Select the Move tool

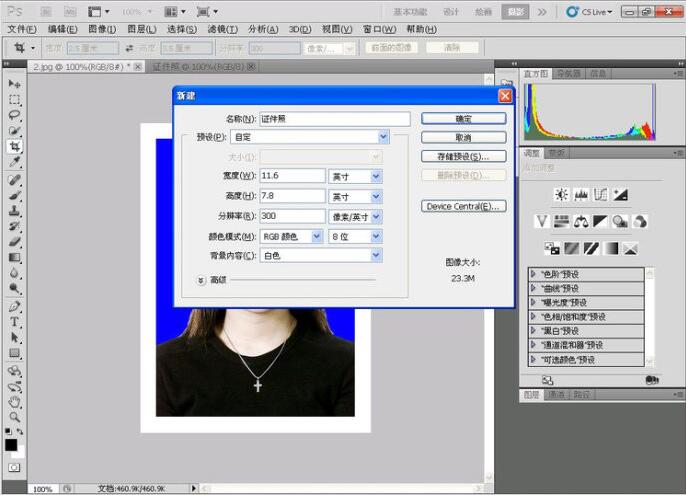pos(15,84)
